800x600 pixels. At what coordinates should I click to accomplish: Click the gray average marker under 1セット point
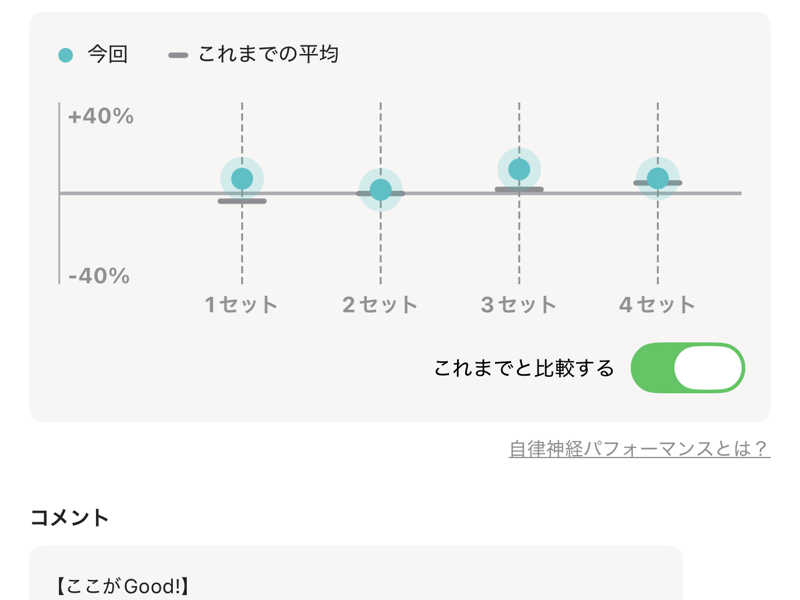[x=242, y=201]
